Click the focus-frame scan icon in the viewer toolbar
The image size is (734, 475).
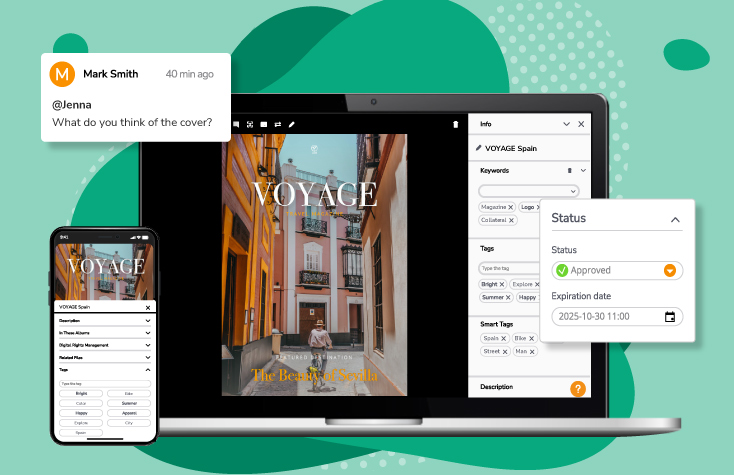pyautogui.click(x=250, y=124)
